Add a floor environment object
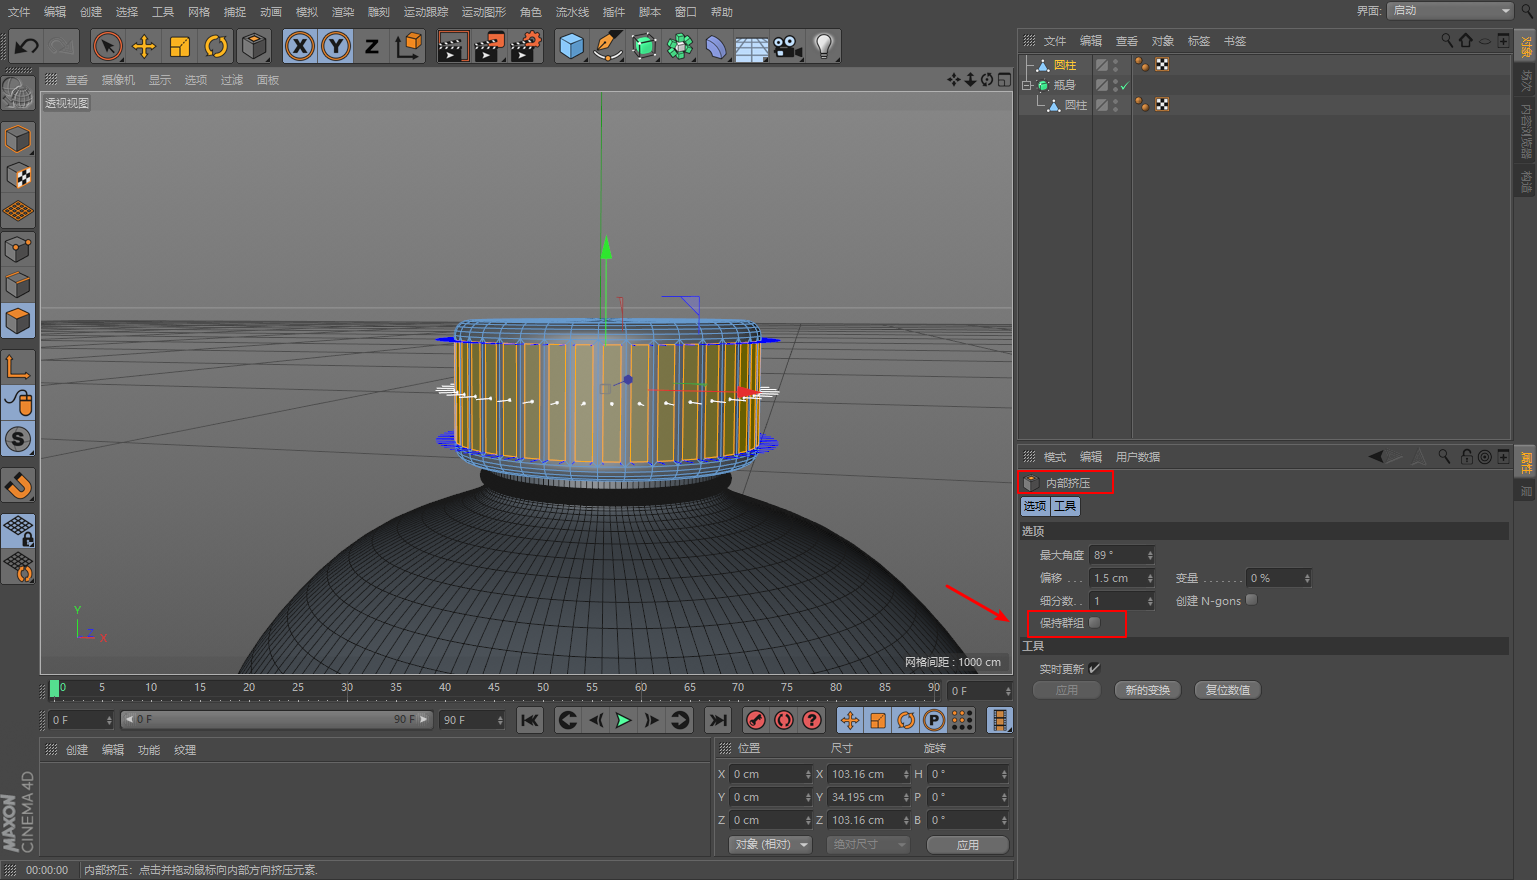 click(752, 46)
